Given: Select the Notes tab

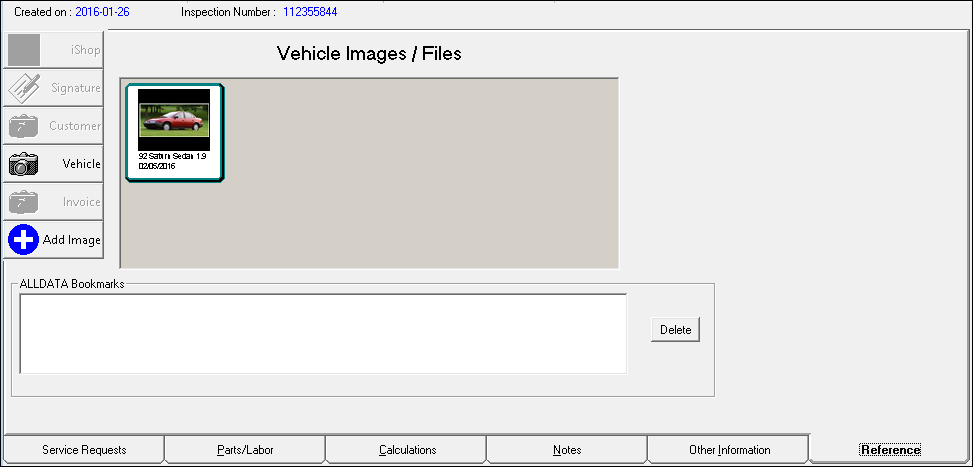Looking at the screenshot, I should click(567, 450).
